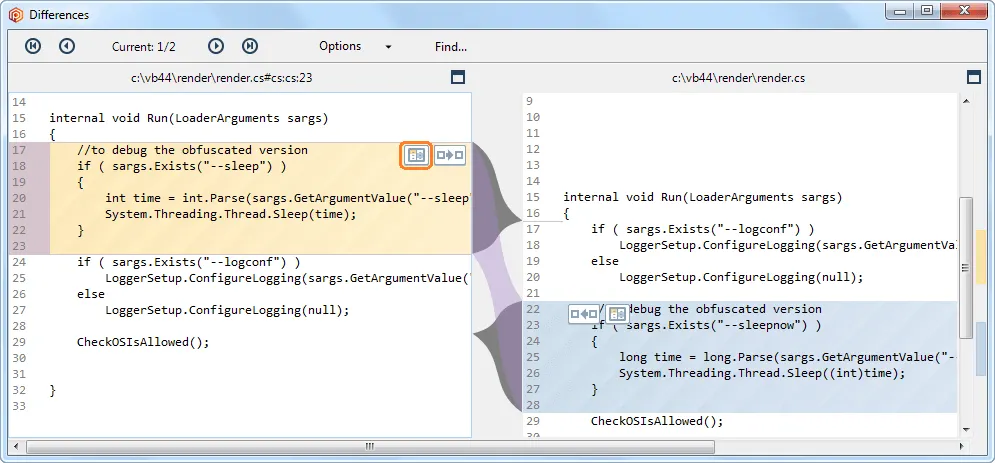Click the arrow beside Options
The image size is (995, 463).
(388, 47)
